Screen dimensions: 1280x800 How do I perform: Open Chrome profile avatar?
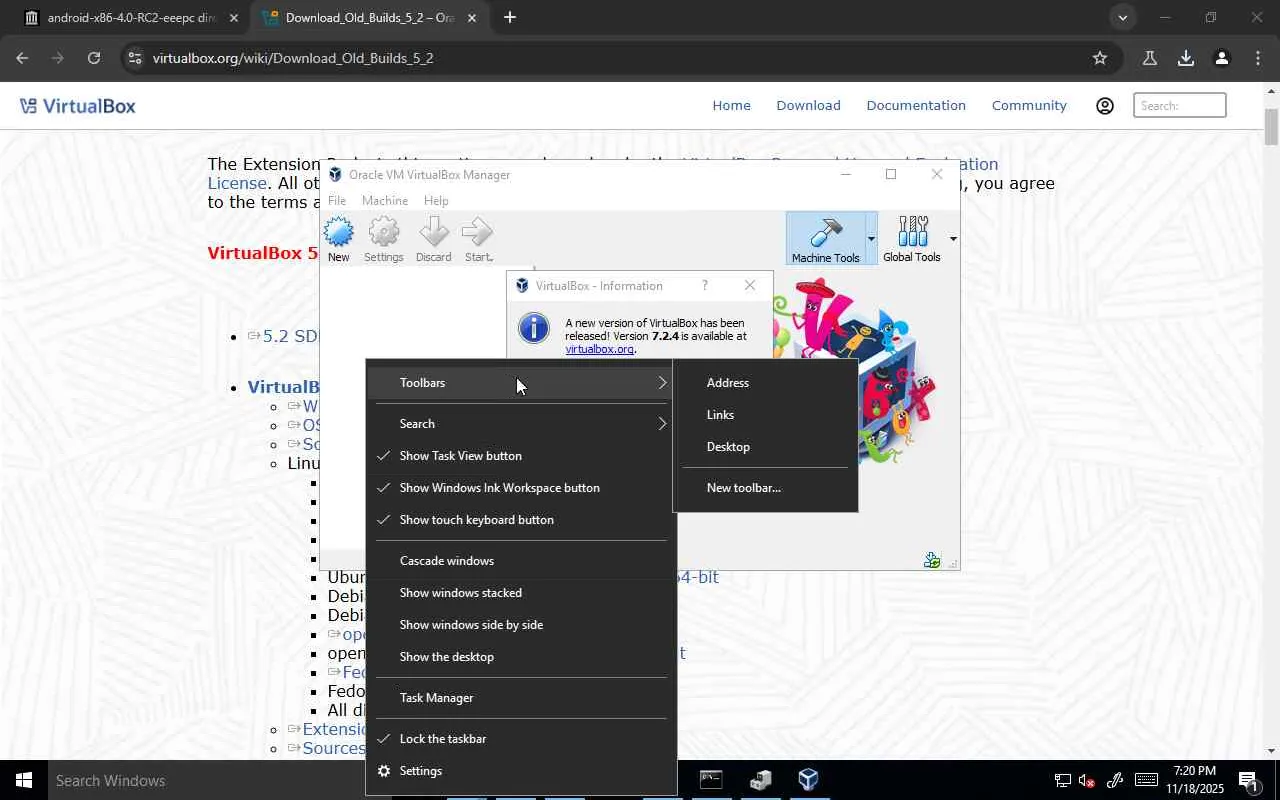click(x=1221, y=58)
